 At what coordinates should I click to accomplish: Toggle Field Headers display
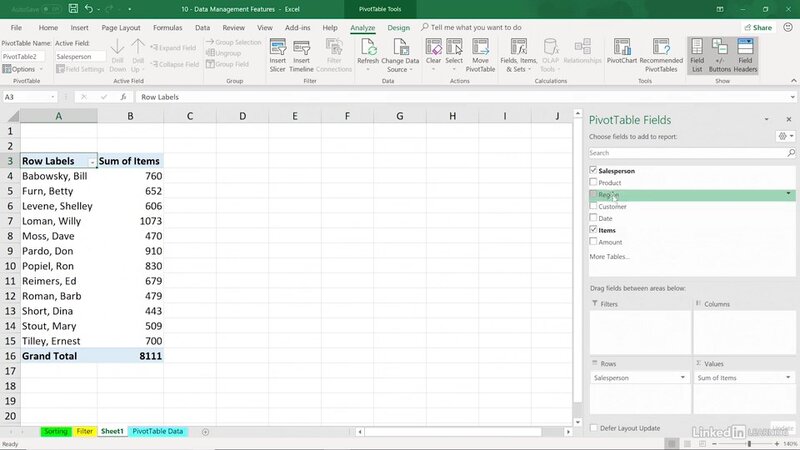(744, 57)
